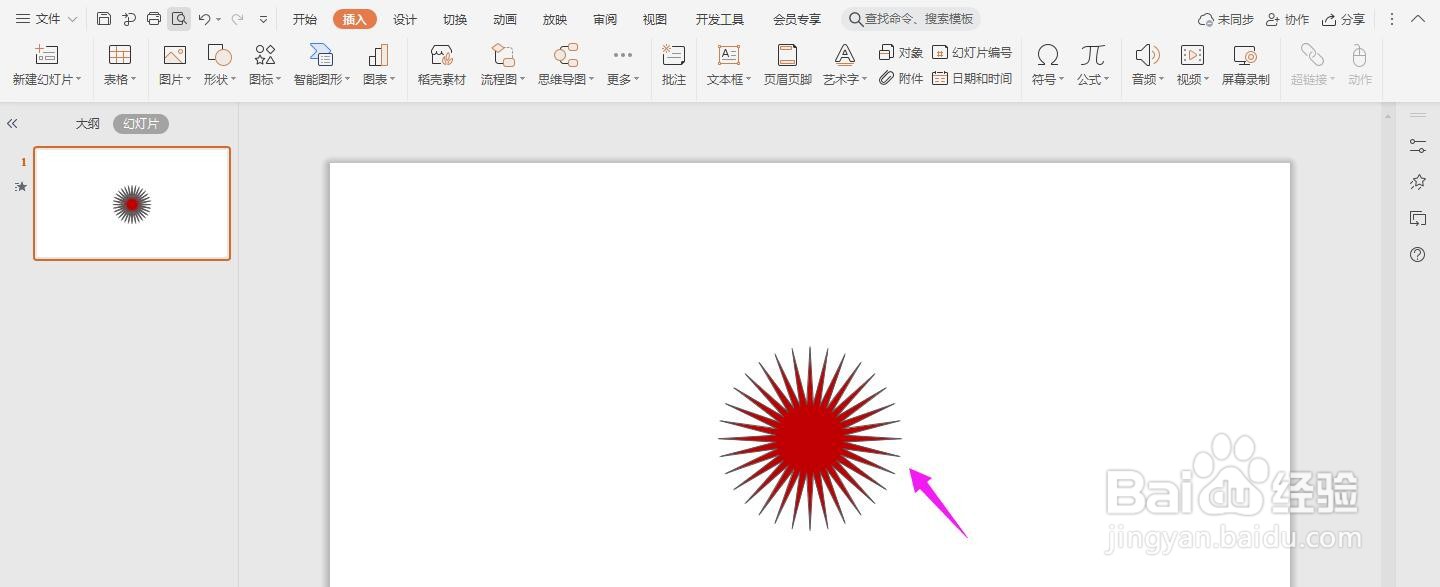Click the animation star icon in right sidebar
1440x587 pixels.
coord(1418,182)
